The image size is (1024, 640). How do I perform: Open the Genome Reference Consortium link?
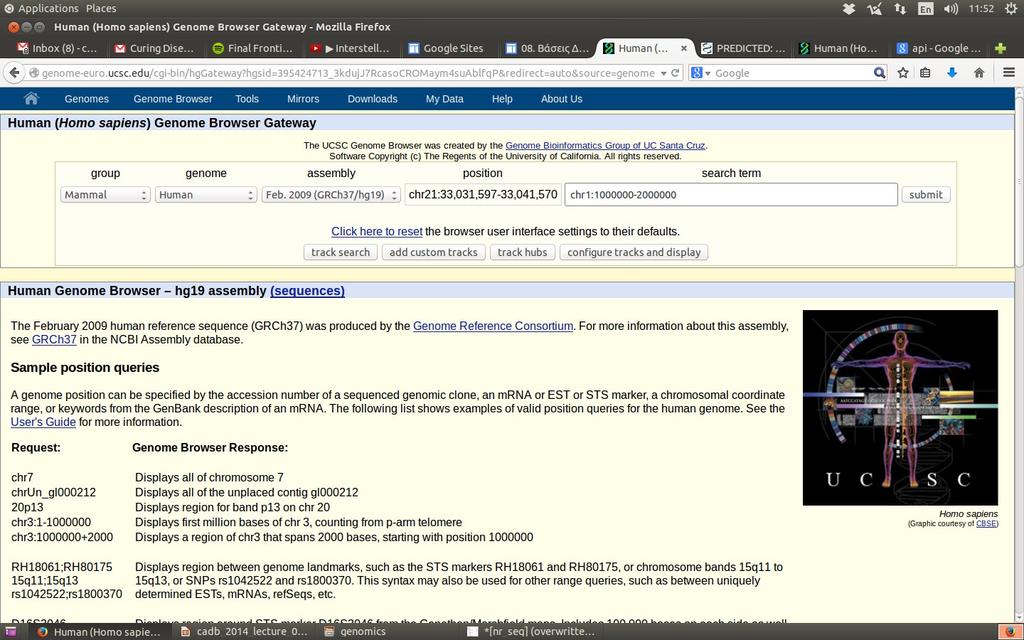pos(493,326)
